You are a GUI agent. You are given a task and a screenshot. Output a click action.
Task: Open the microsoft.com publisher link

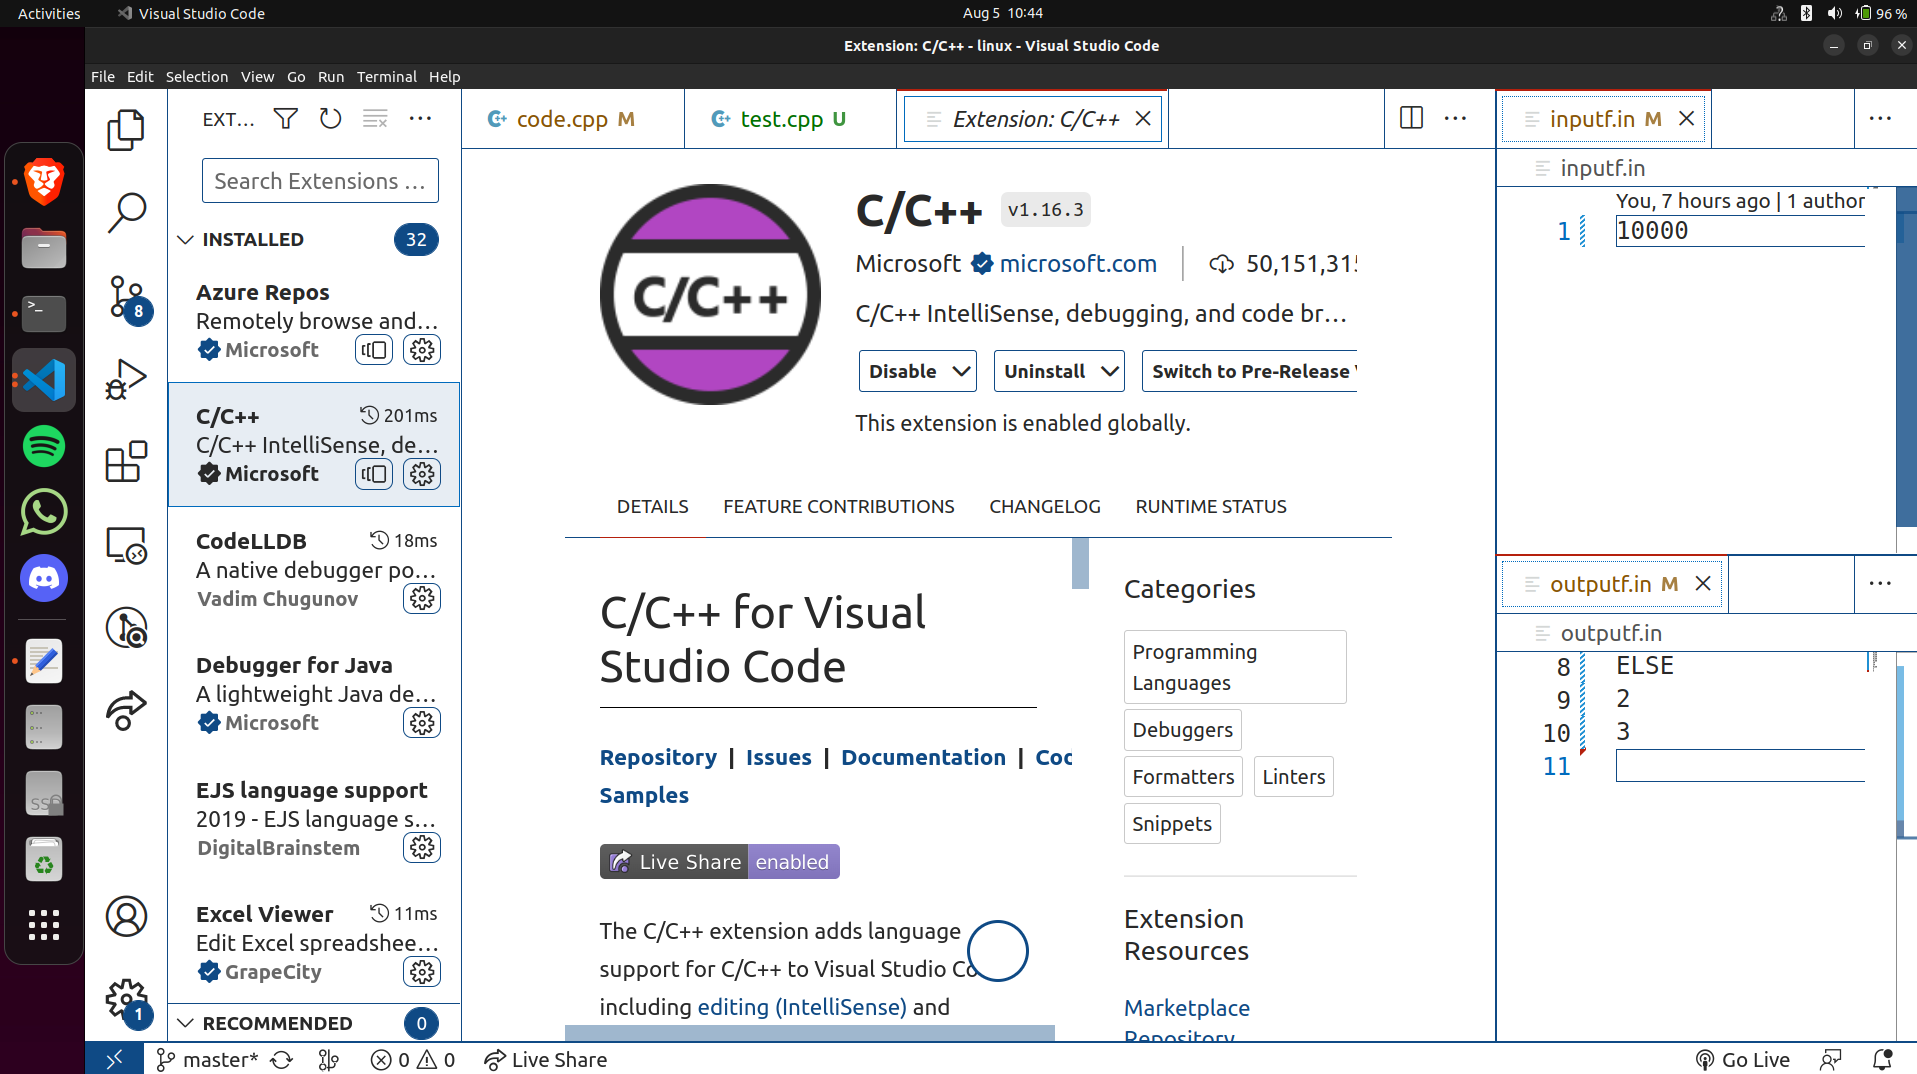[x=1078, y=263]
